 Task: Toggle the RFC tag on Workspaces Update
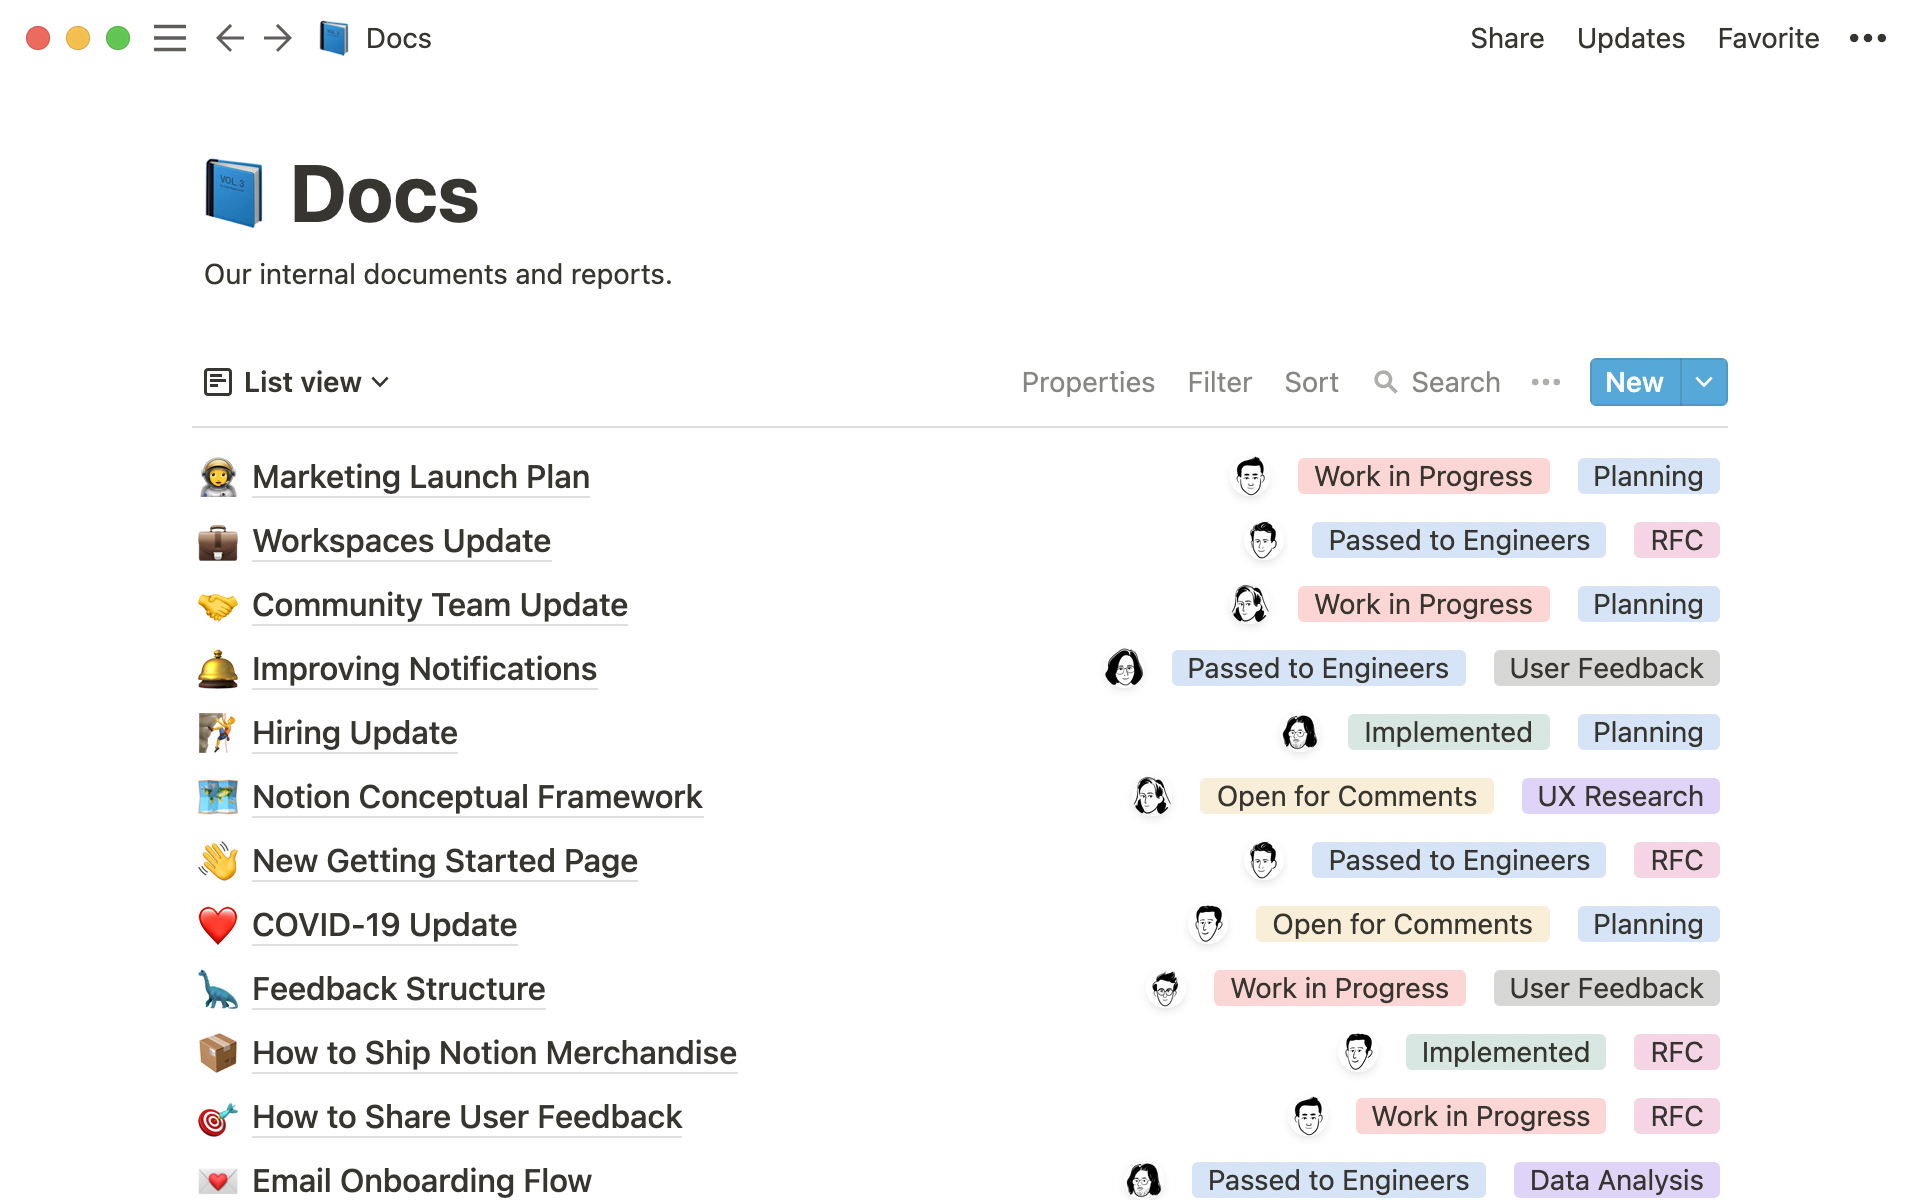click(x=1677, y=539)
